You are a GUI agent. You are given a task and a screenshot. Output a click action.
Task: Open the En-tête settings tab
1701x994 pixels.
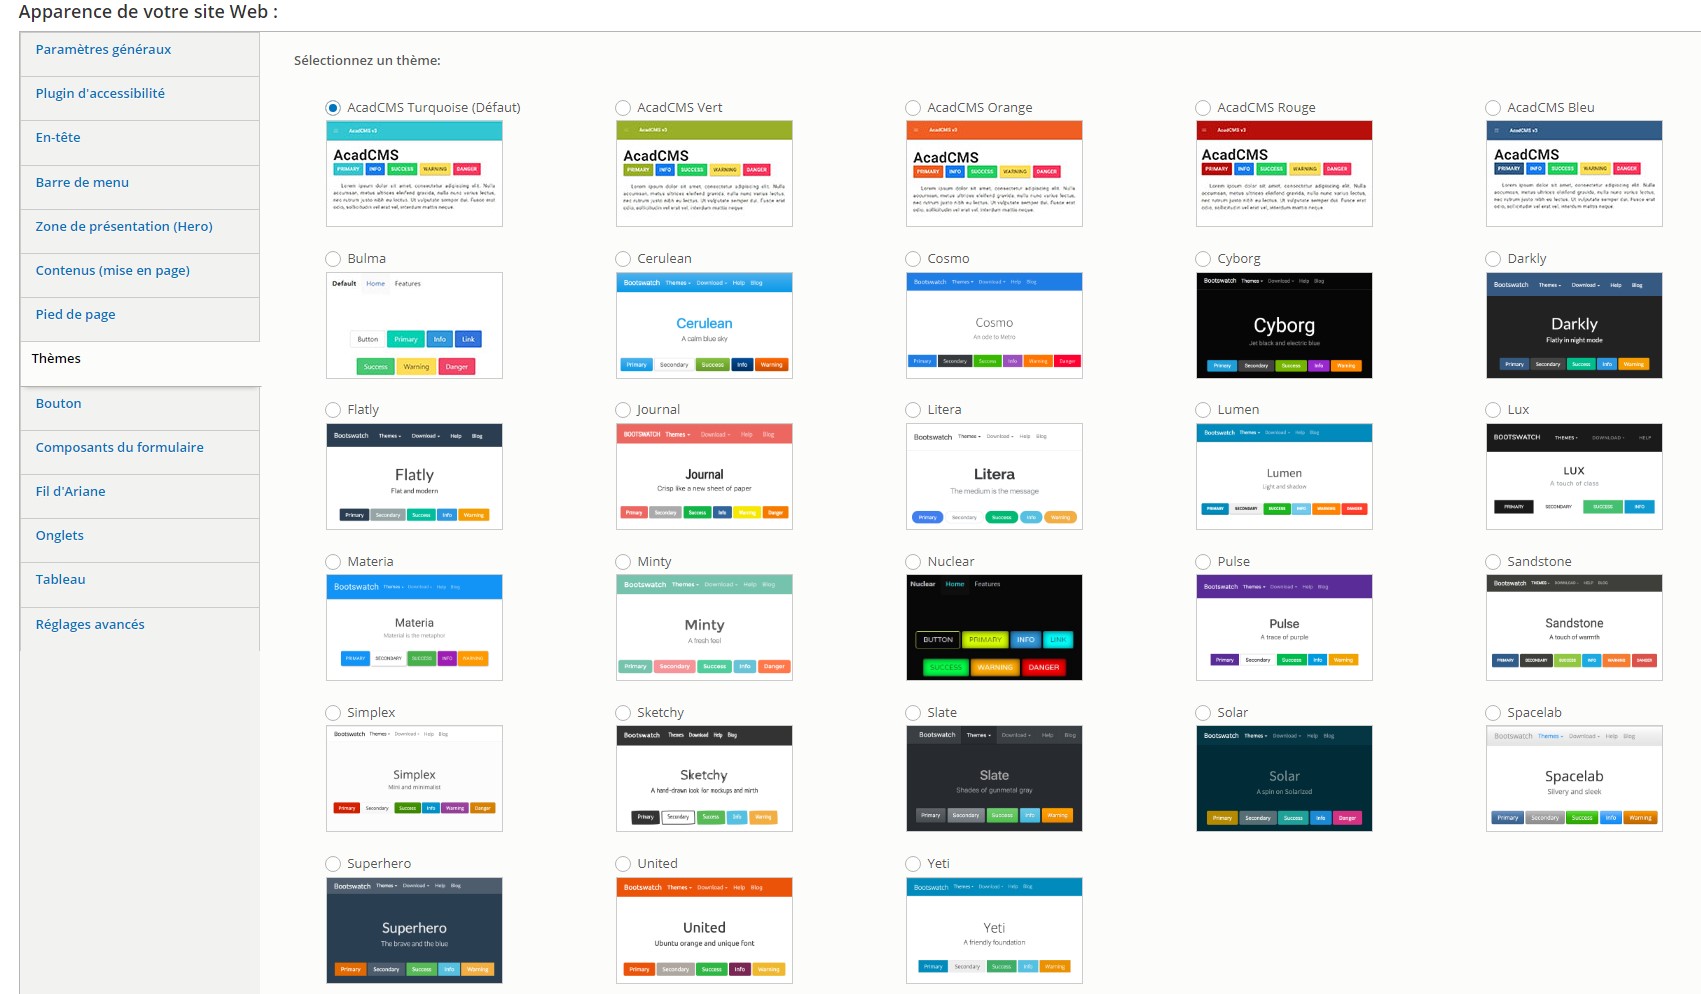pos(140,143)
